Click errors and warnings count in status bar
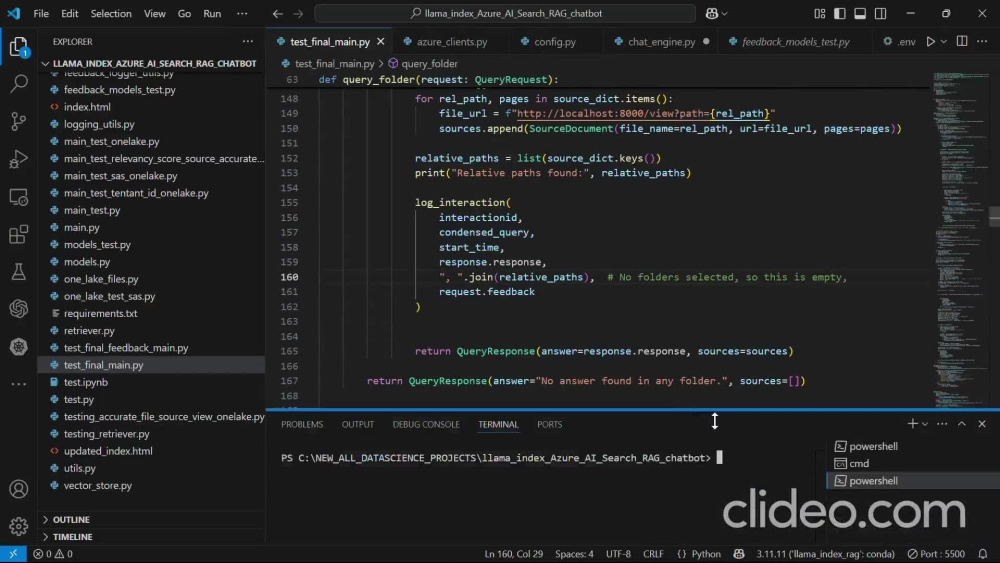The image size is (1000, 563). (x=53, y=553)
